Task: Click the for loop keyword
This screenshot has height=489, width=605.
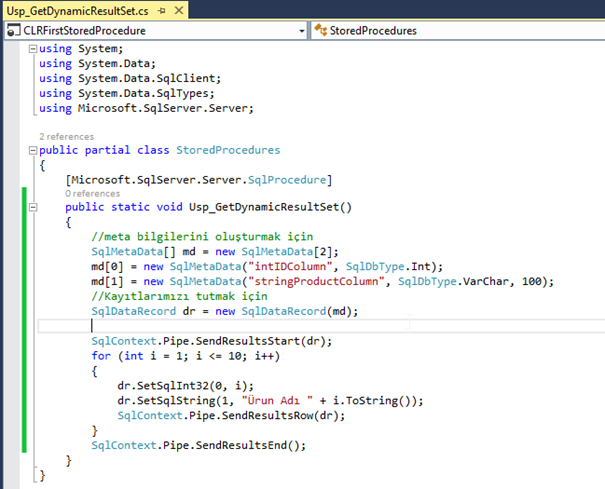Action: click(101, 355)
